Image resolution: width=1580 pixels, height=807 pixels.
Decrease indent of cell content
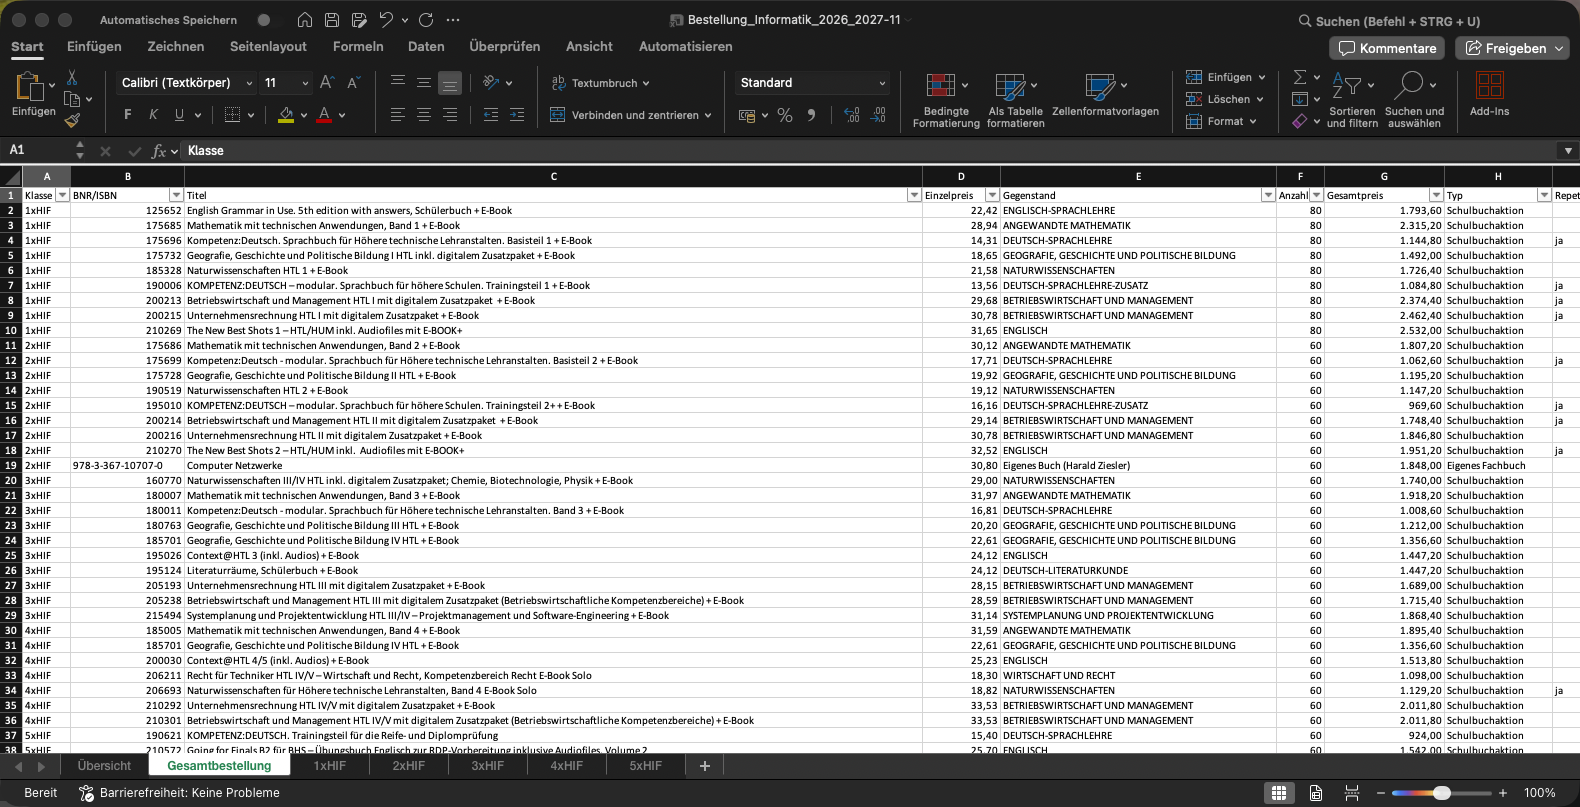pyautogui.click(x=490, y=115)
